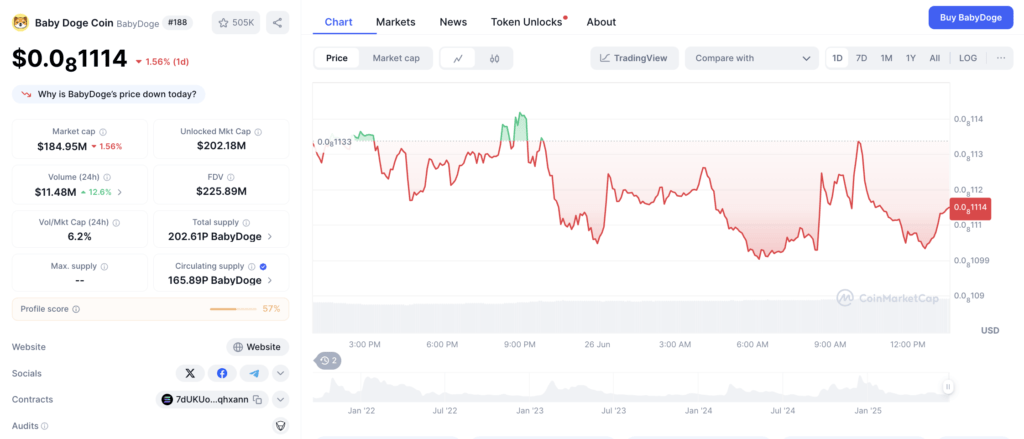Viewport: 1024px width, 439px height.
Task: Open the X (Twitter) social link
Action: (x=190, y=374)
